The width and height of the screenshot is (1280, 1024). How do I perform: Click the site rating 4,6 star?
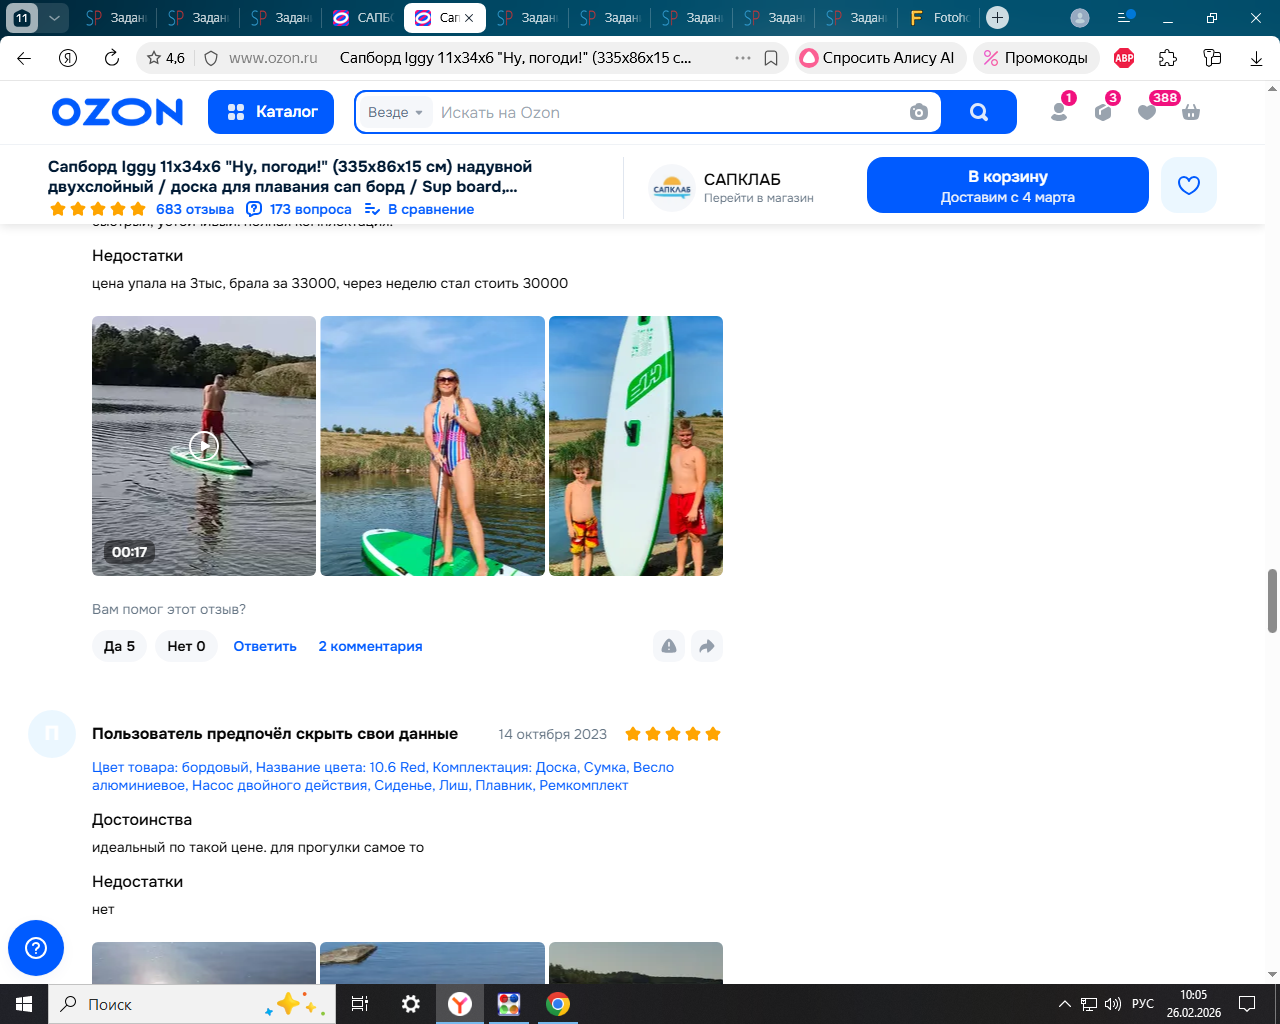point(165,58)
